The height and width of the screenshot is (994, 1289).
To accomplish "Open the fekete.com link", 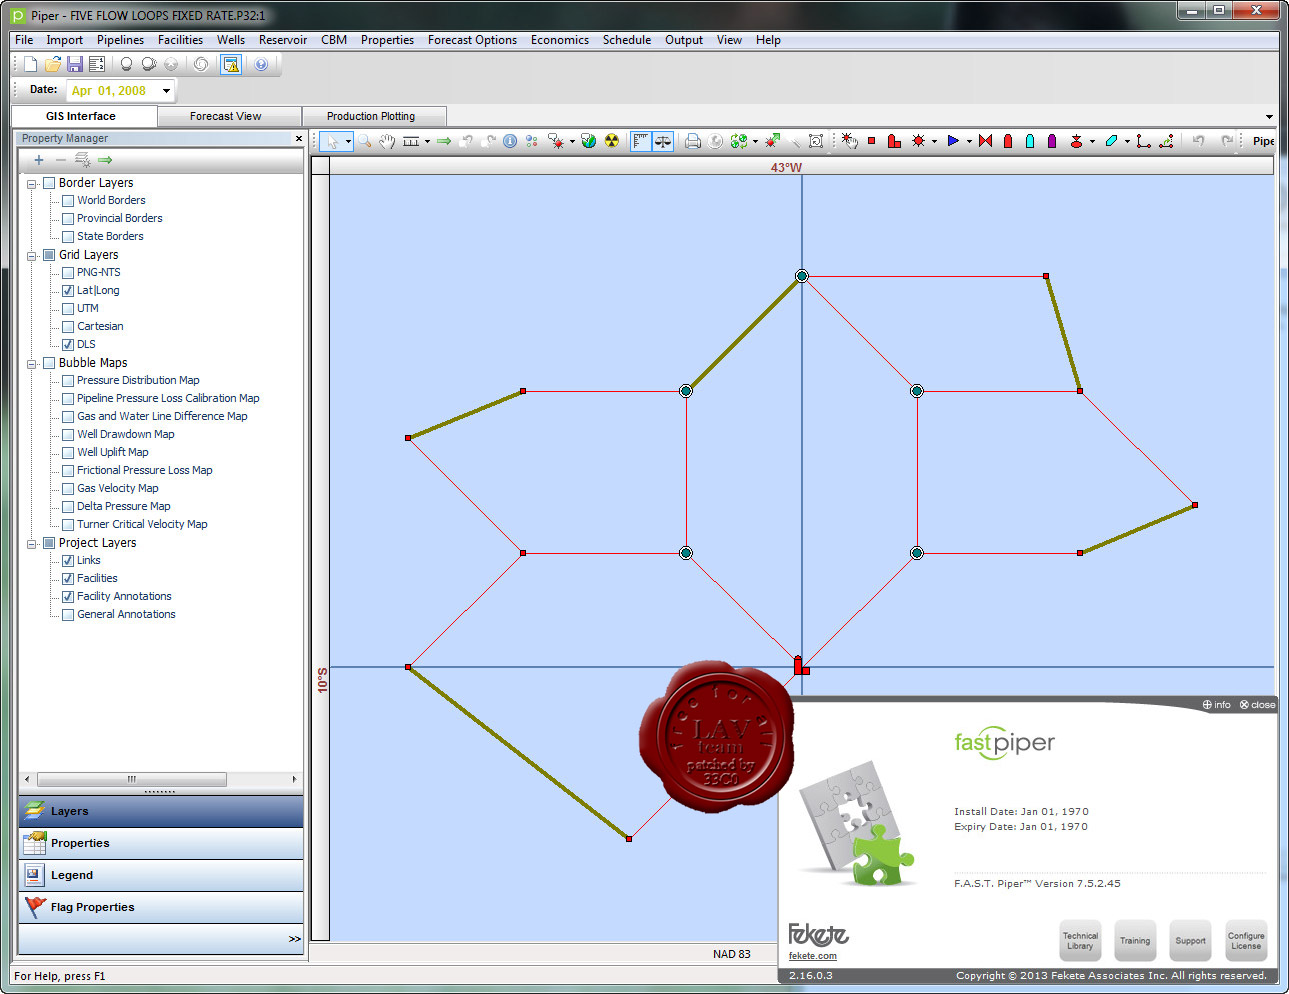I will tap(812, 956).
